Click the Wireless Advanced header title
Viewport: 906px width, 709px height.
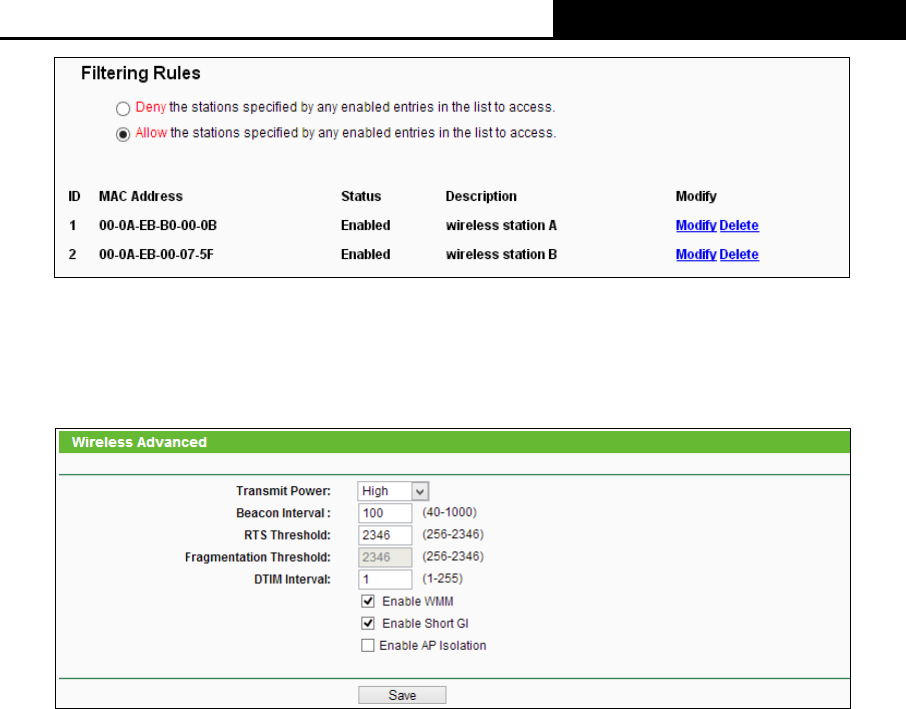coord(139,442)
